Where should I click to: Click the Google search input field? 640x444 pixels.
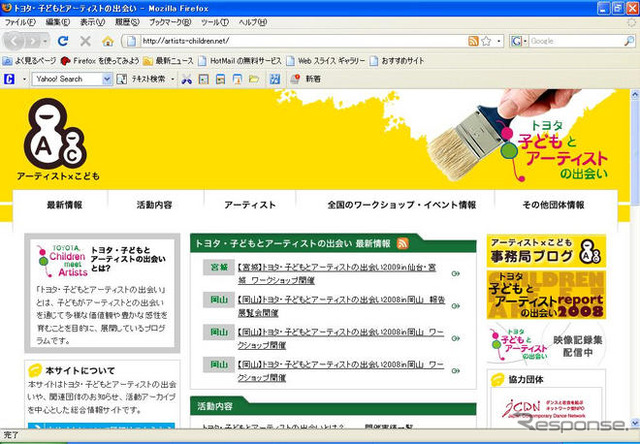click(576, 41)
